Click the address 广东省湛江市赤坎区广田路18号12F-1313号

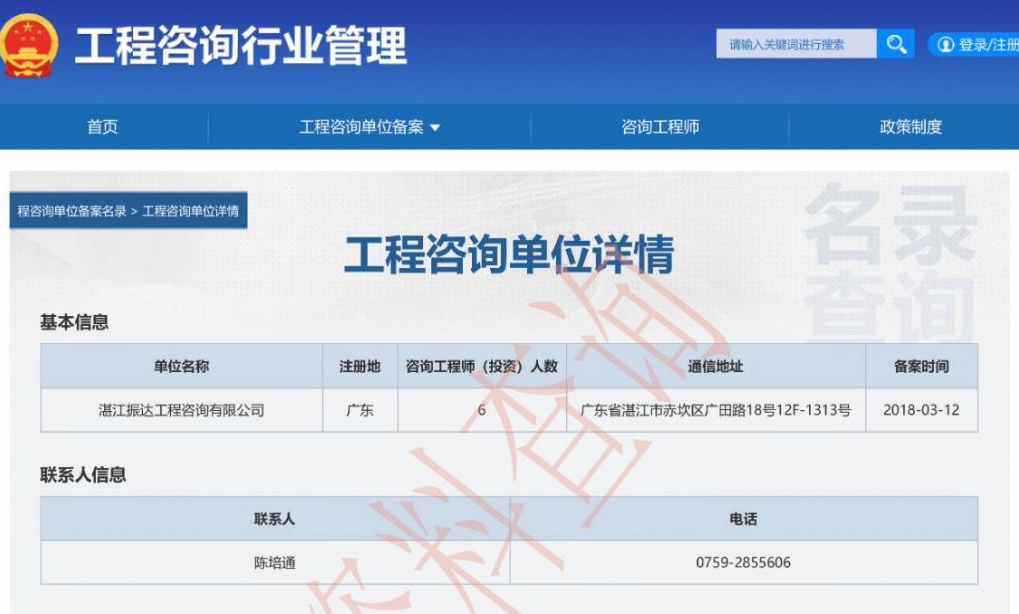(716, 410)
